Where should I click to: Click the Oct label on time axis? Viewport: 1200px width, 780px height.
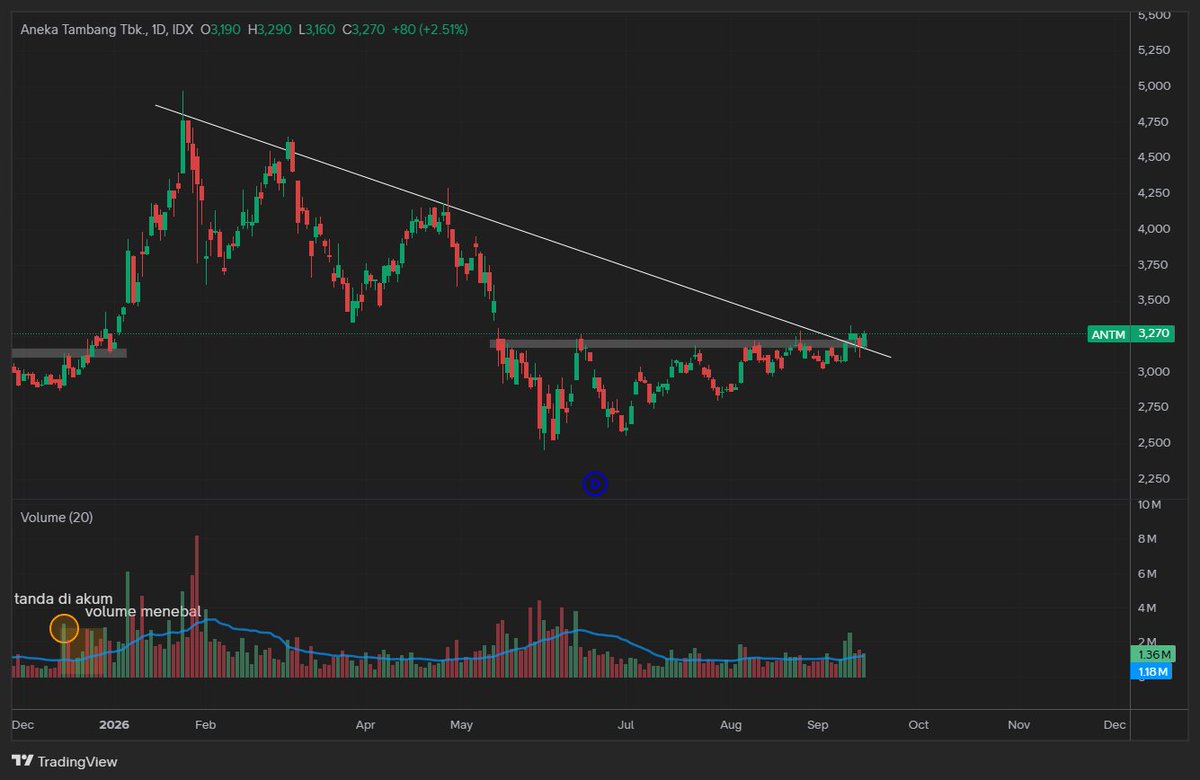point(918,725)
